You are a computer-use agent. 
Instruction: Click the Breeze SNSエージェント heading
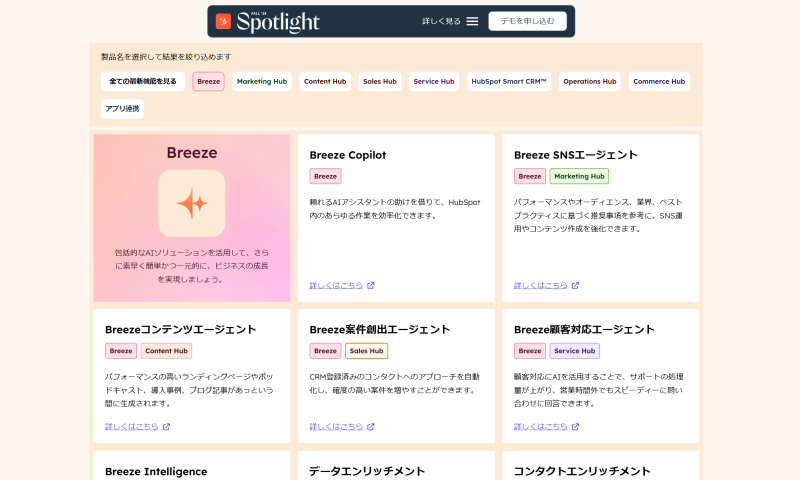pos(576,155)
